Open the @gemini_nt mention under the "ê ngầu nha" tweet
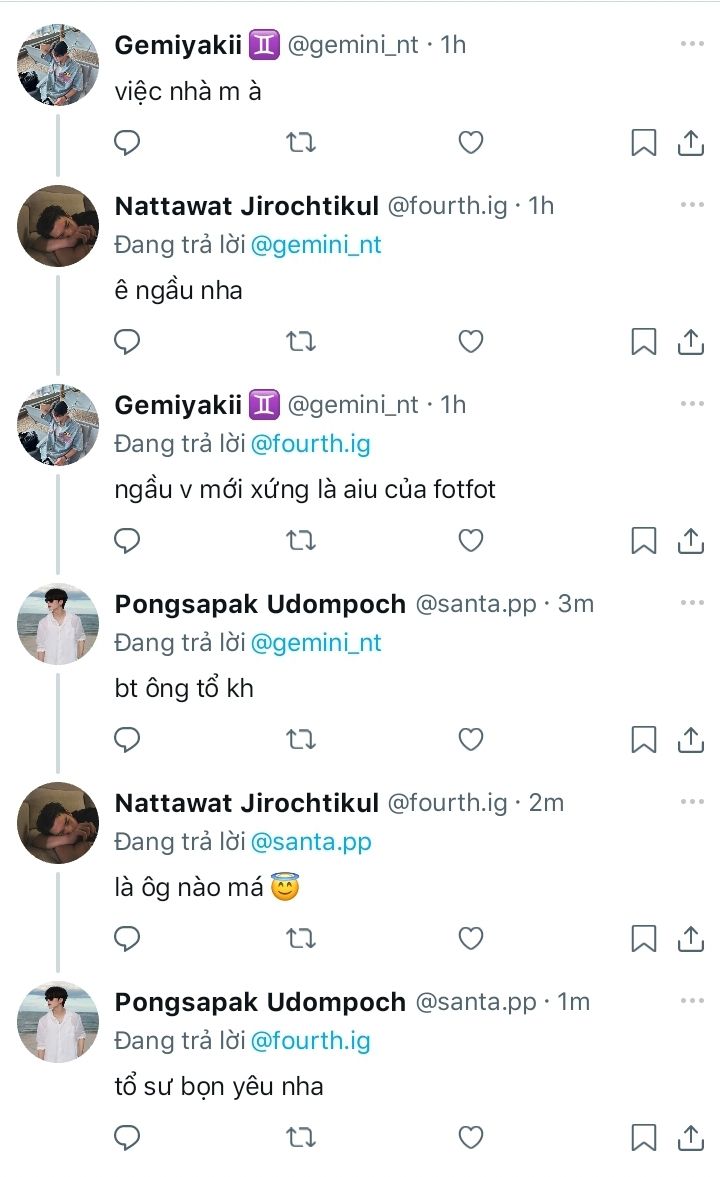Viewport: 720px width, 1177px height. (316, 245)
